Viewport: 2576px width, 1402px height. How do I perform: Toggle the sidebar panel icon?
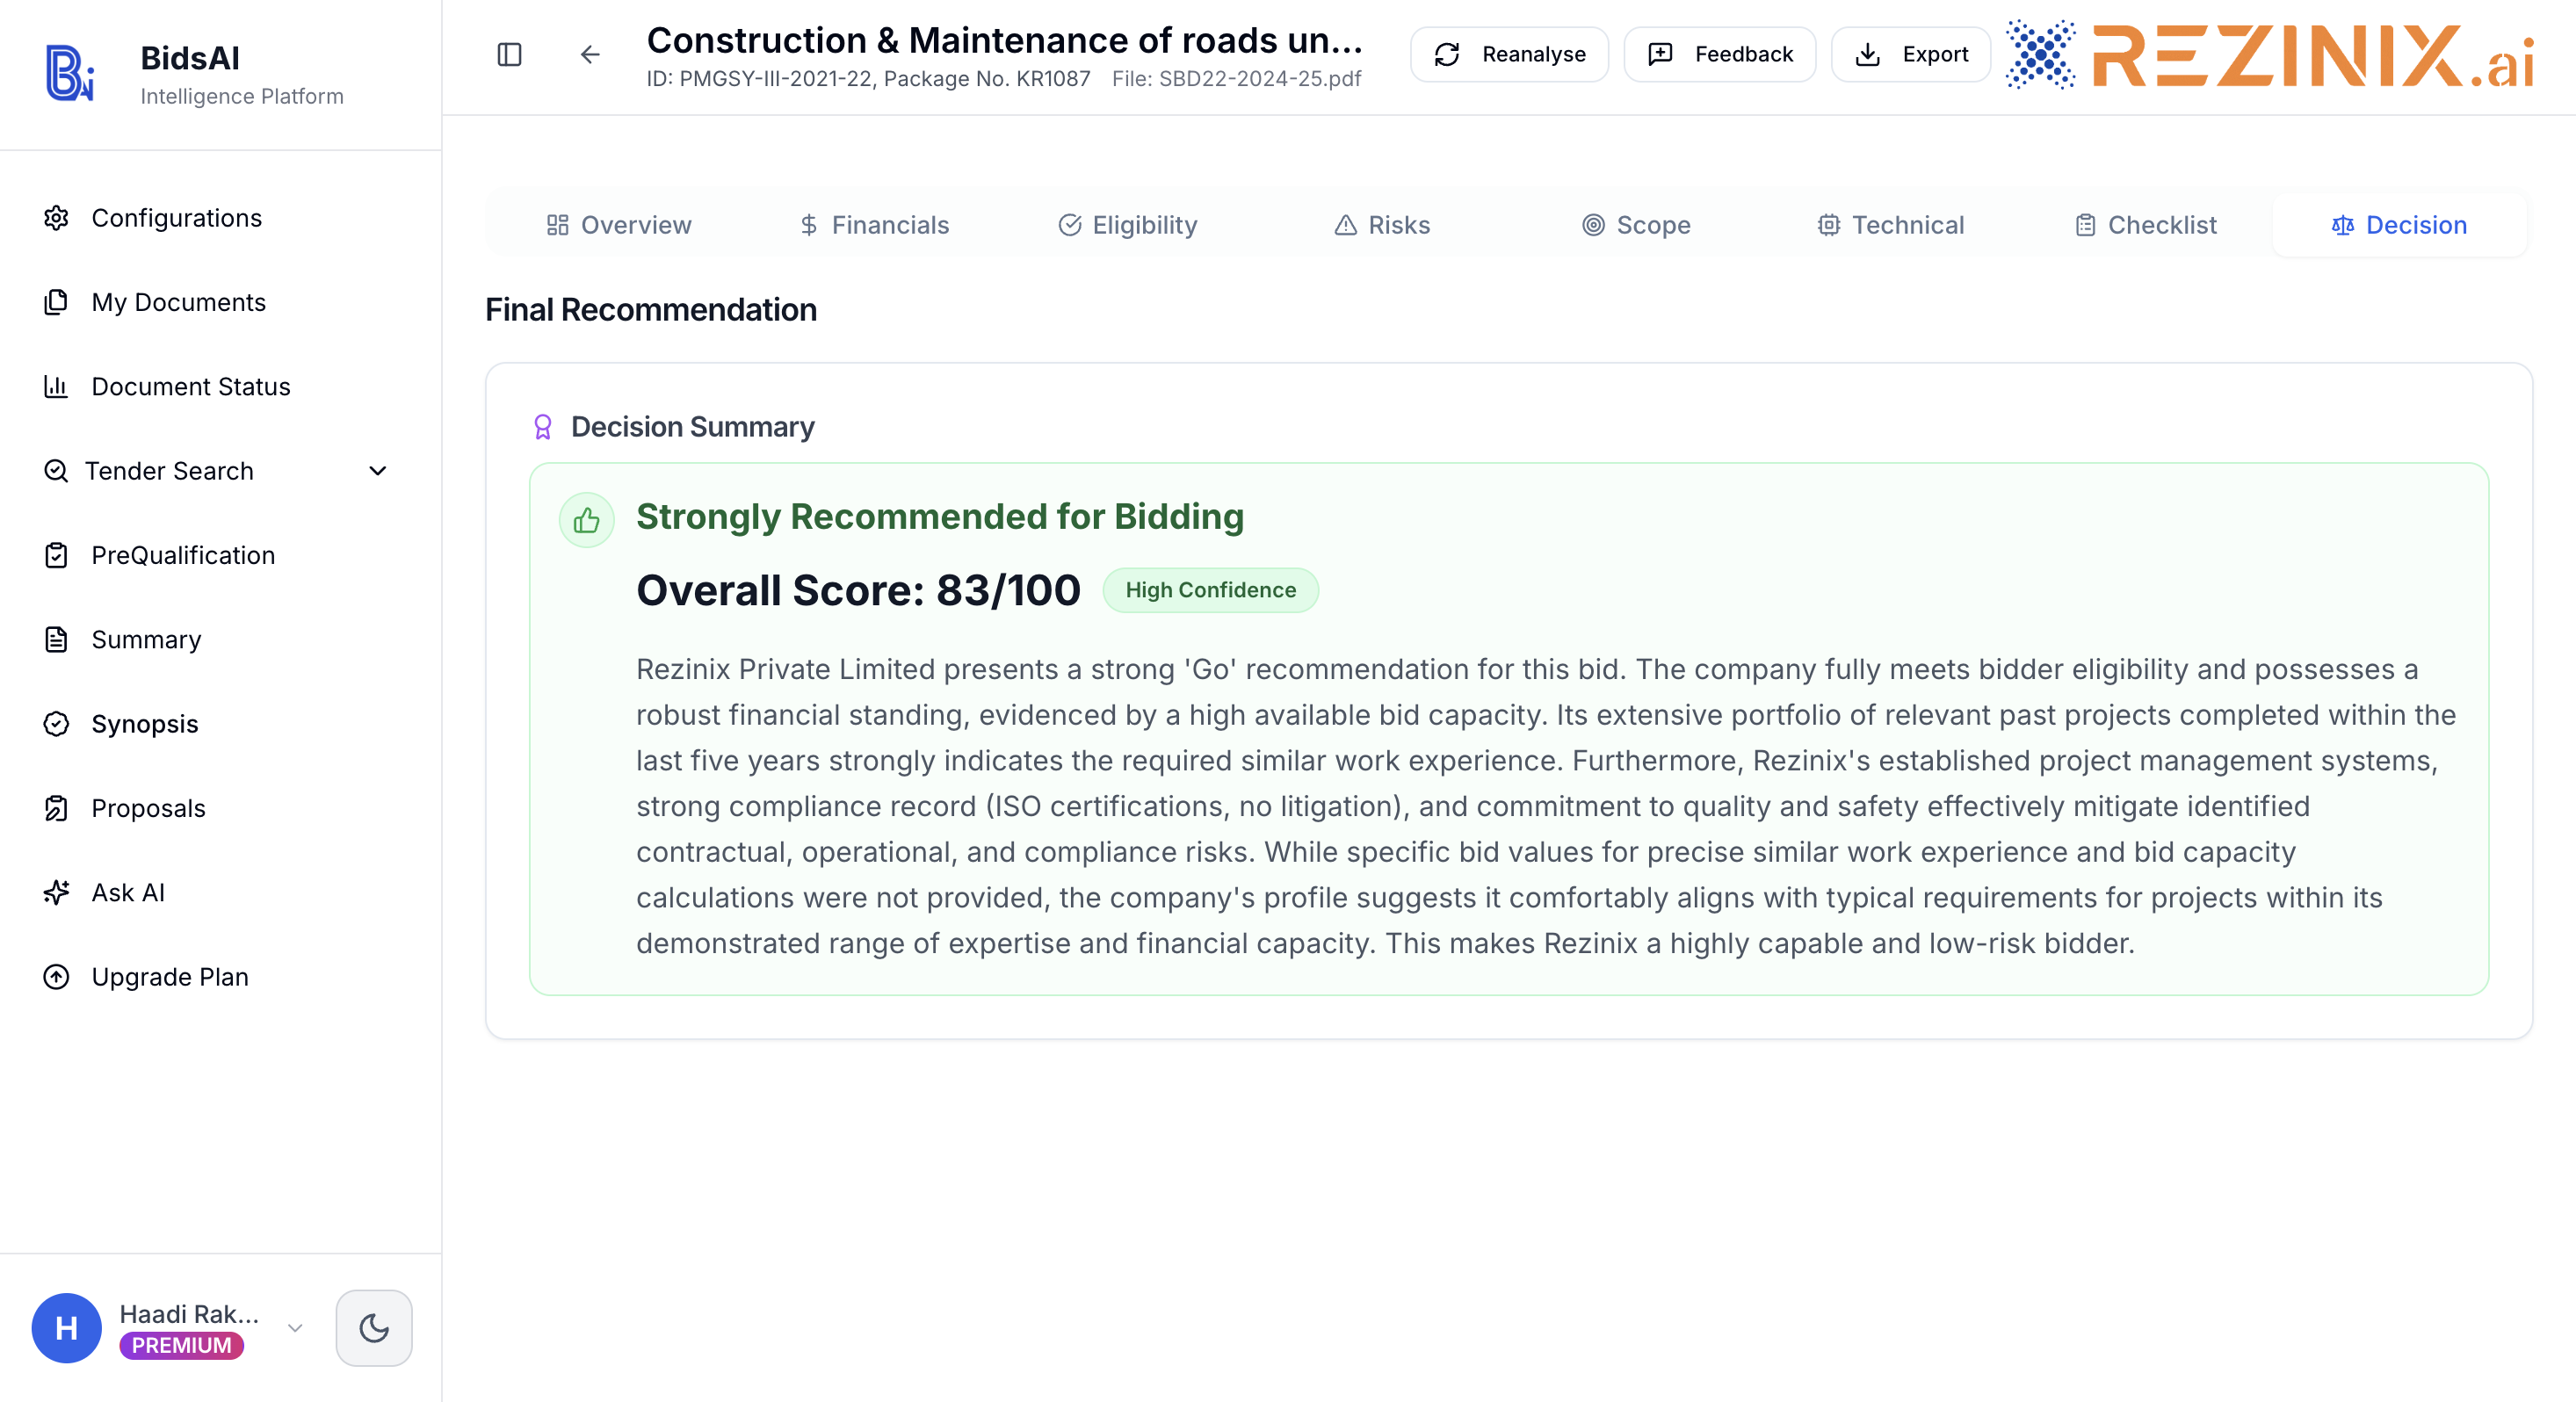pos(509,54)
